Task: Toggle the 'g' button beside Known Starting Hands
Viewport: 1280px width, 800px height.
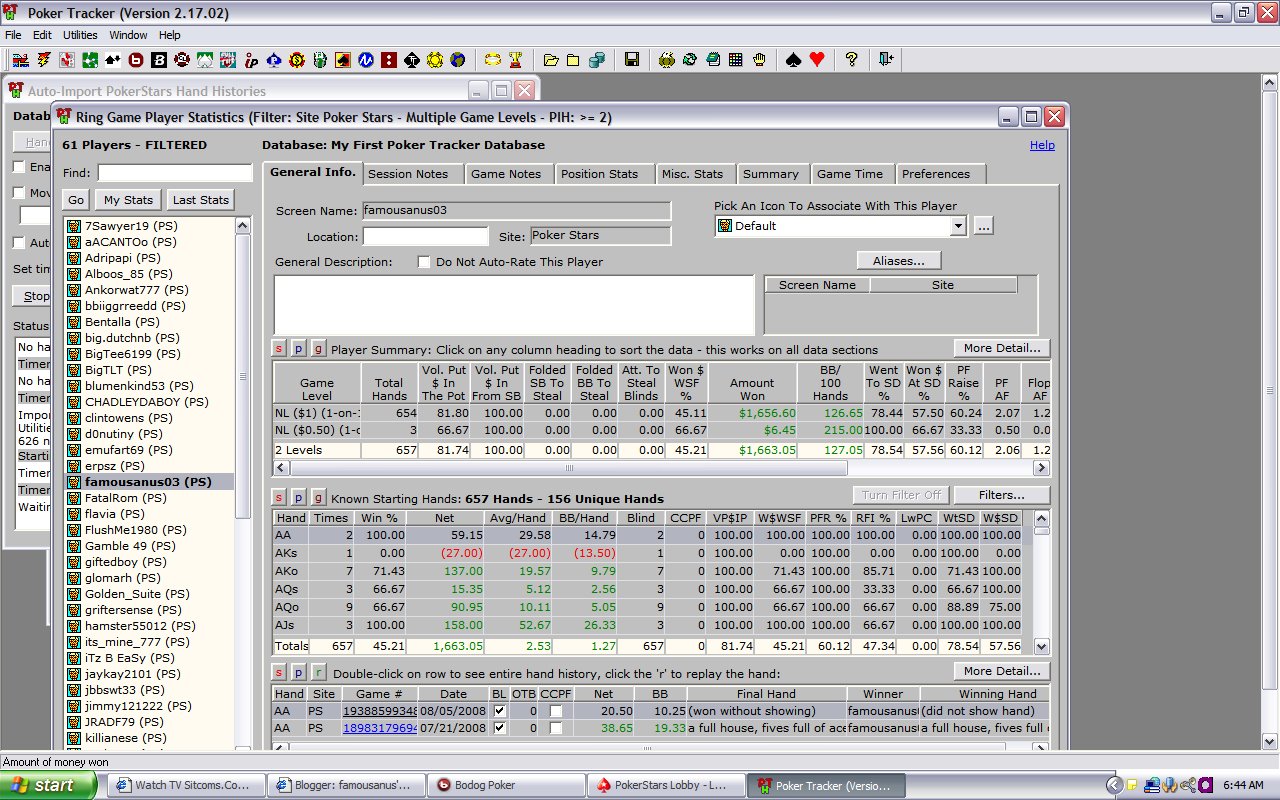Action: coord(318,497)
